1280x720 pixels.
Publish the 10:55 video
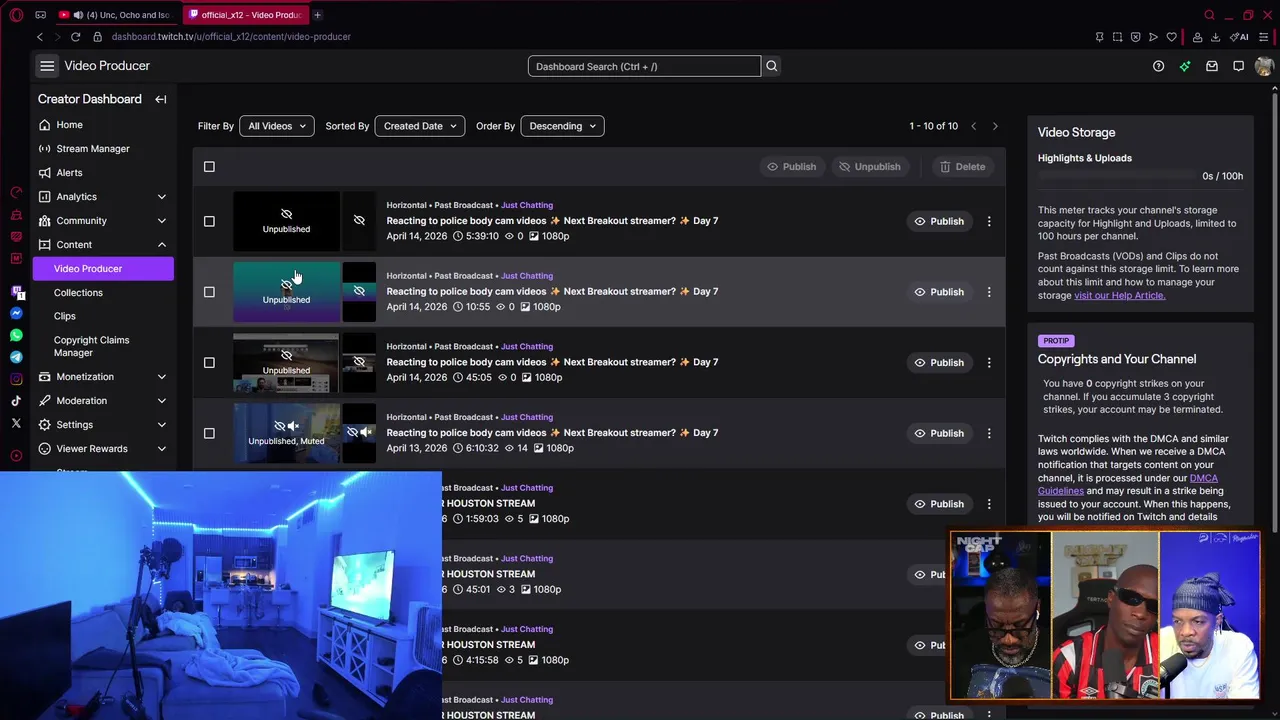(939, 292)
